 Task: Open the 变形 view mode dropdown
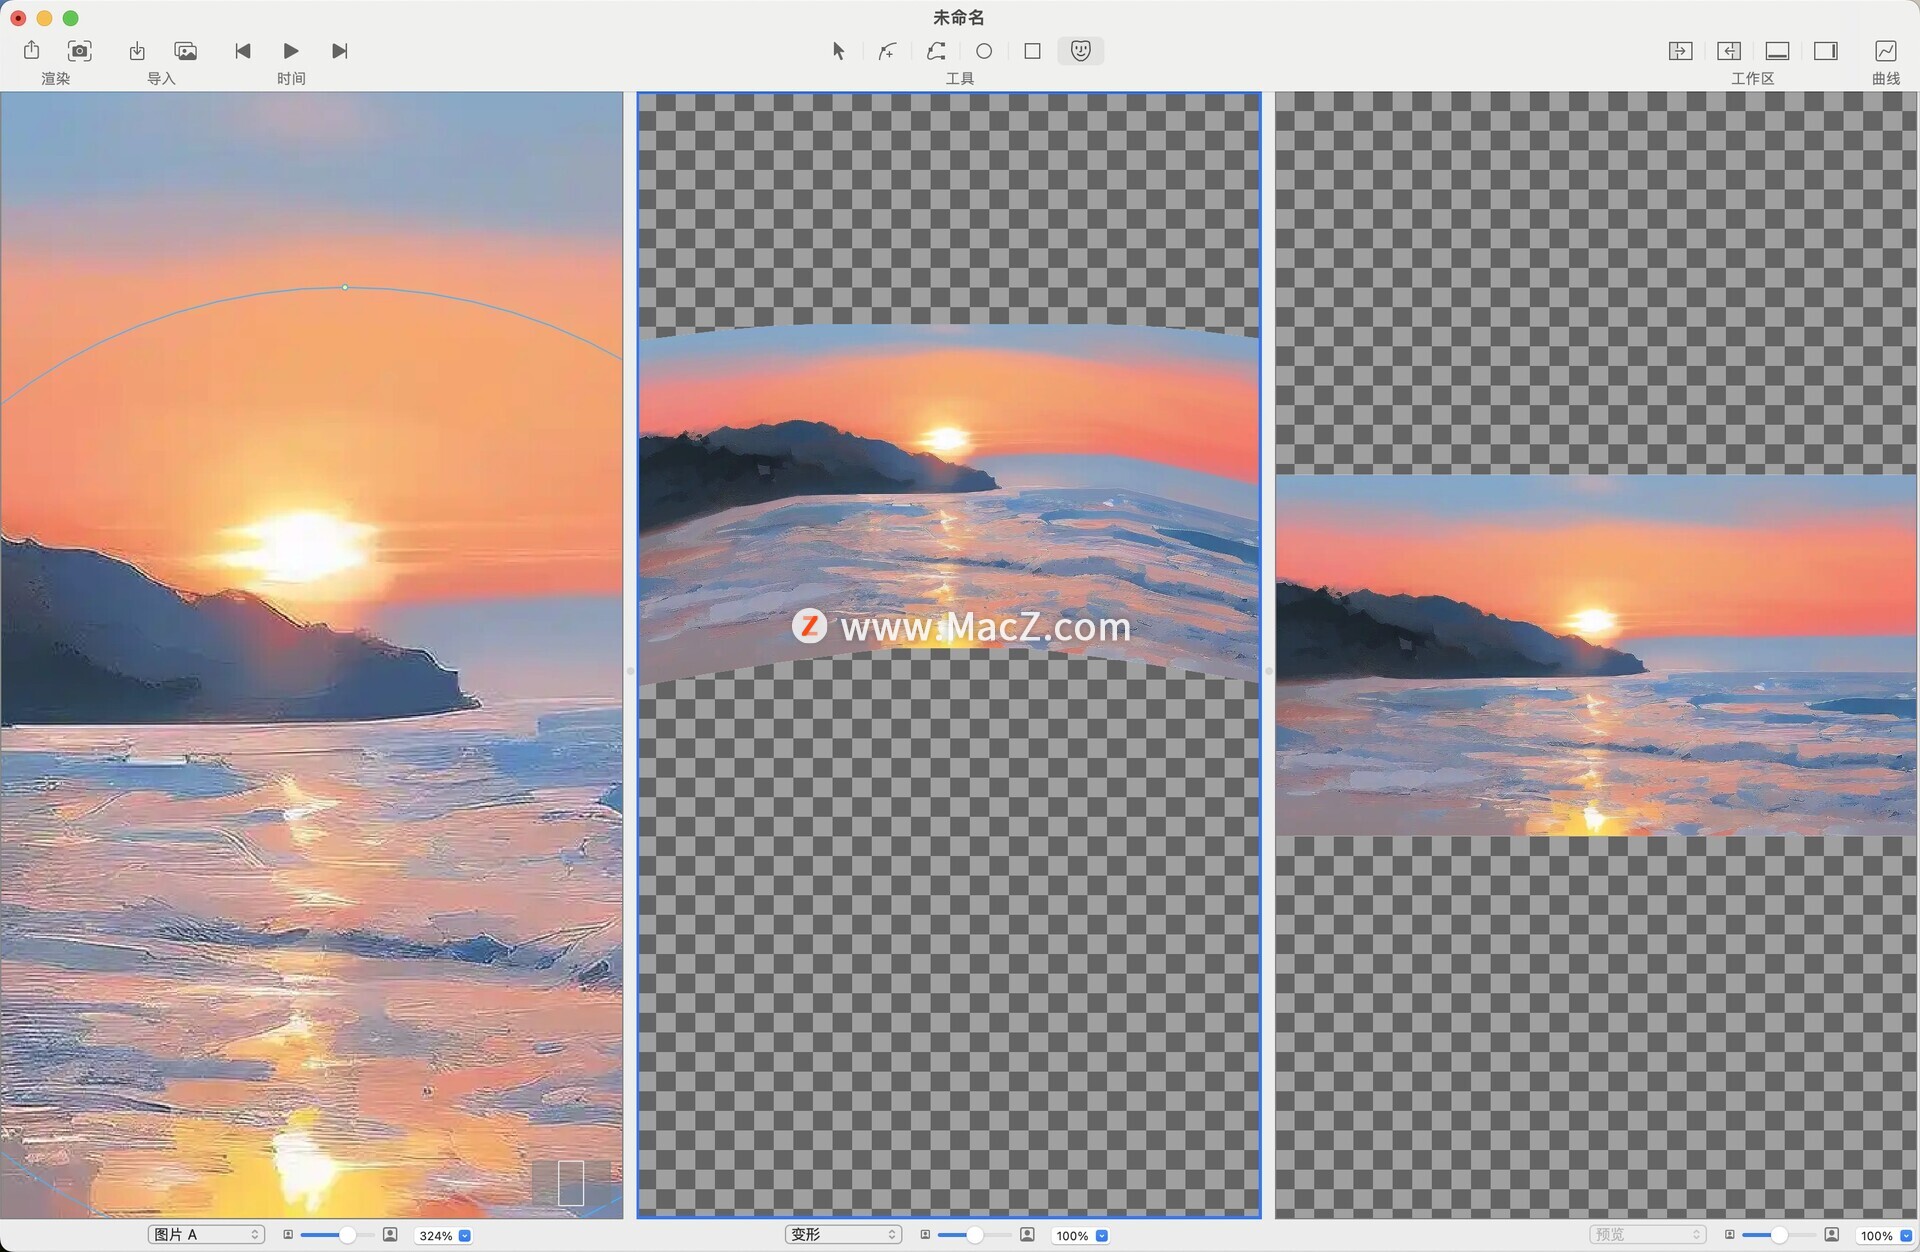pos(843,1235)
